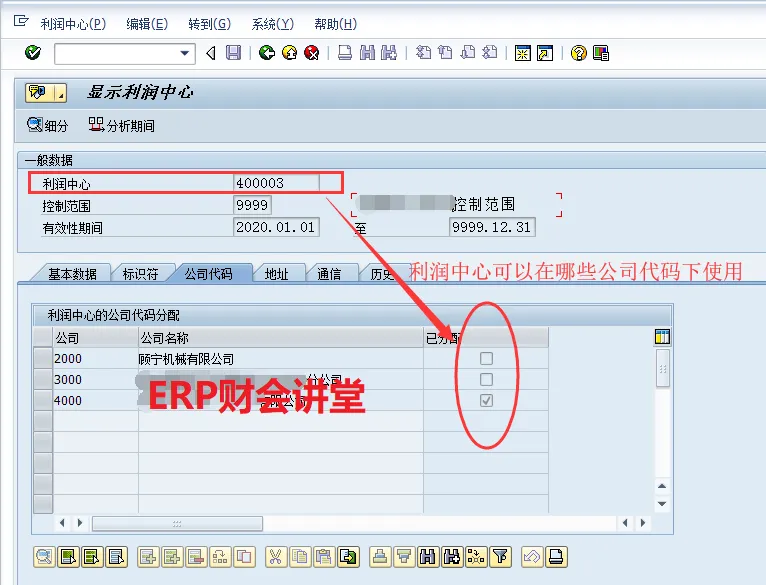The image size is (766, 585).
Task: Click the table vertical scrollbar thumb
Action: [662, 368]
